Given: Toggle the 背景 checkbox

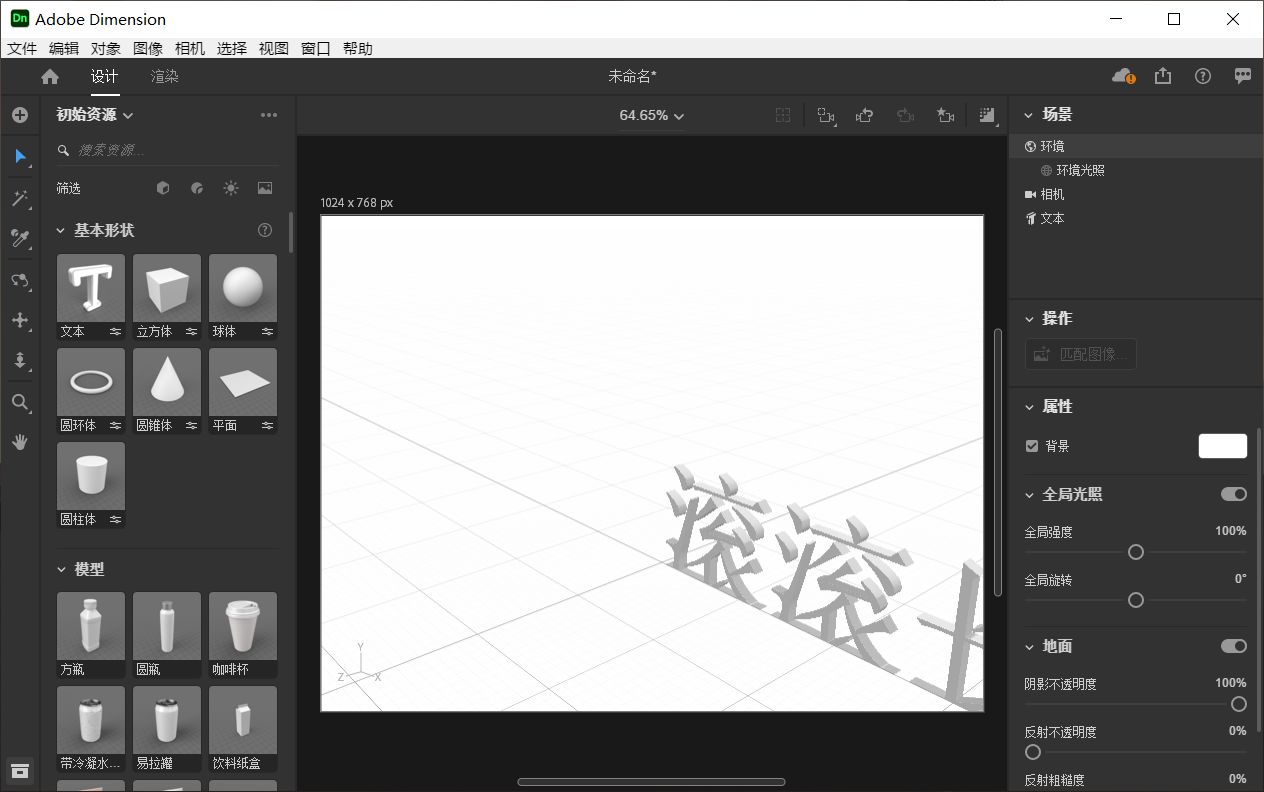Looking at the screenshot, I should point(1032,446).
